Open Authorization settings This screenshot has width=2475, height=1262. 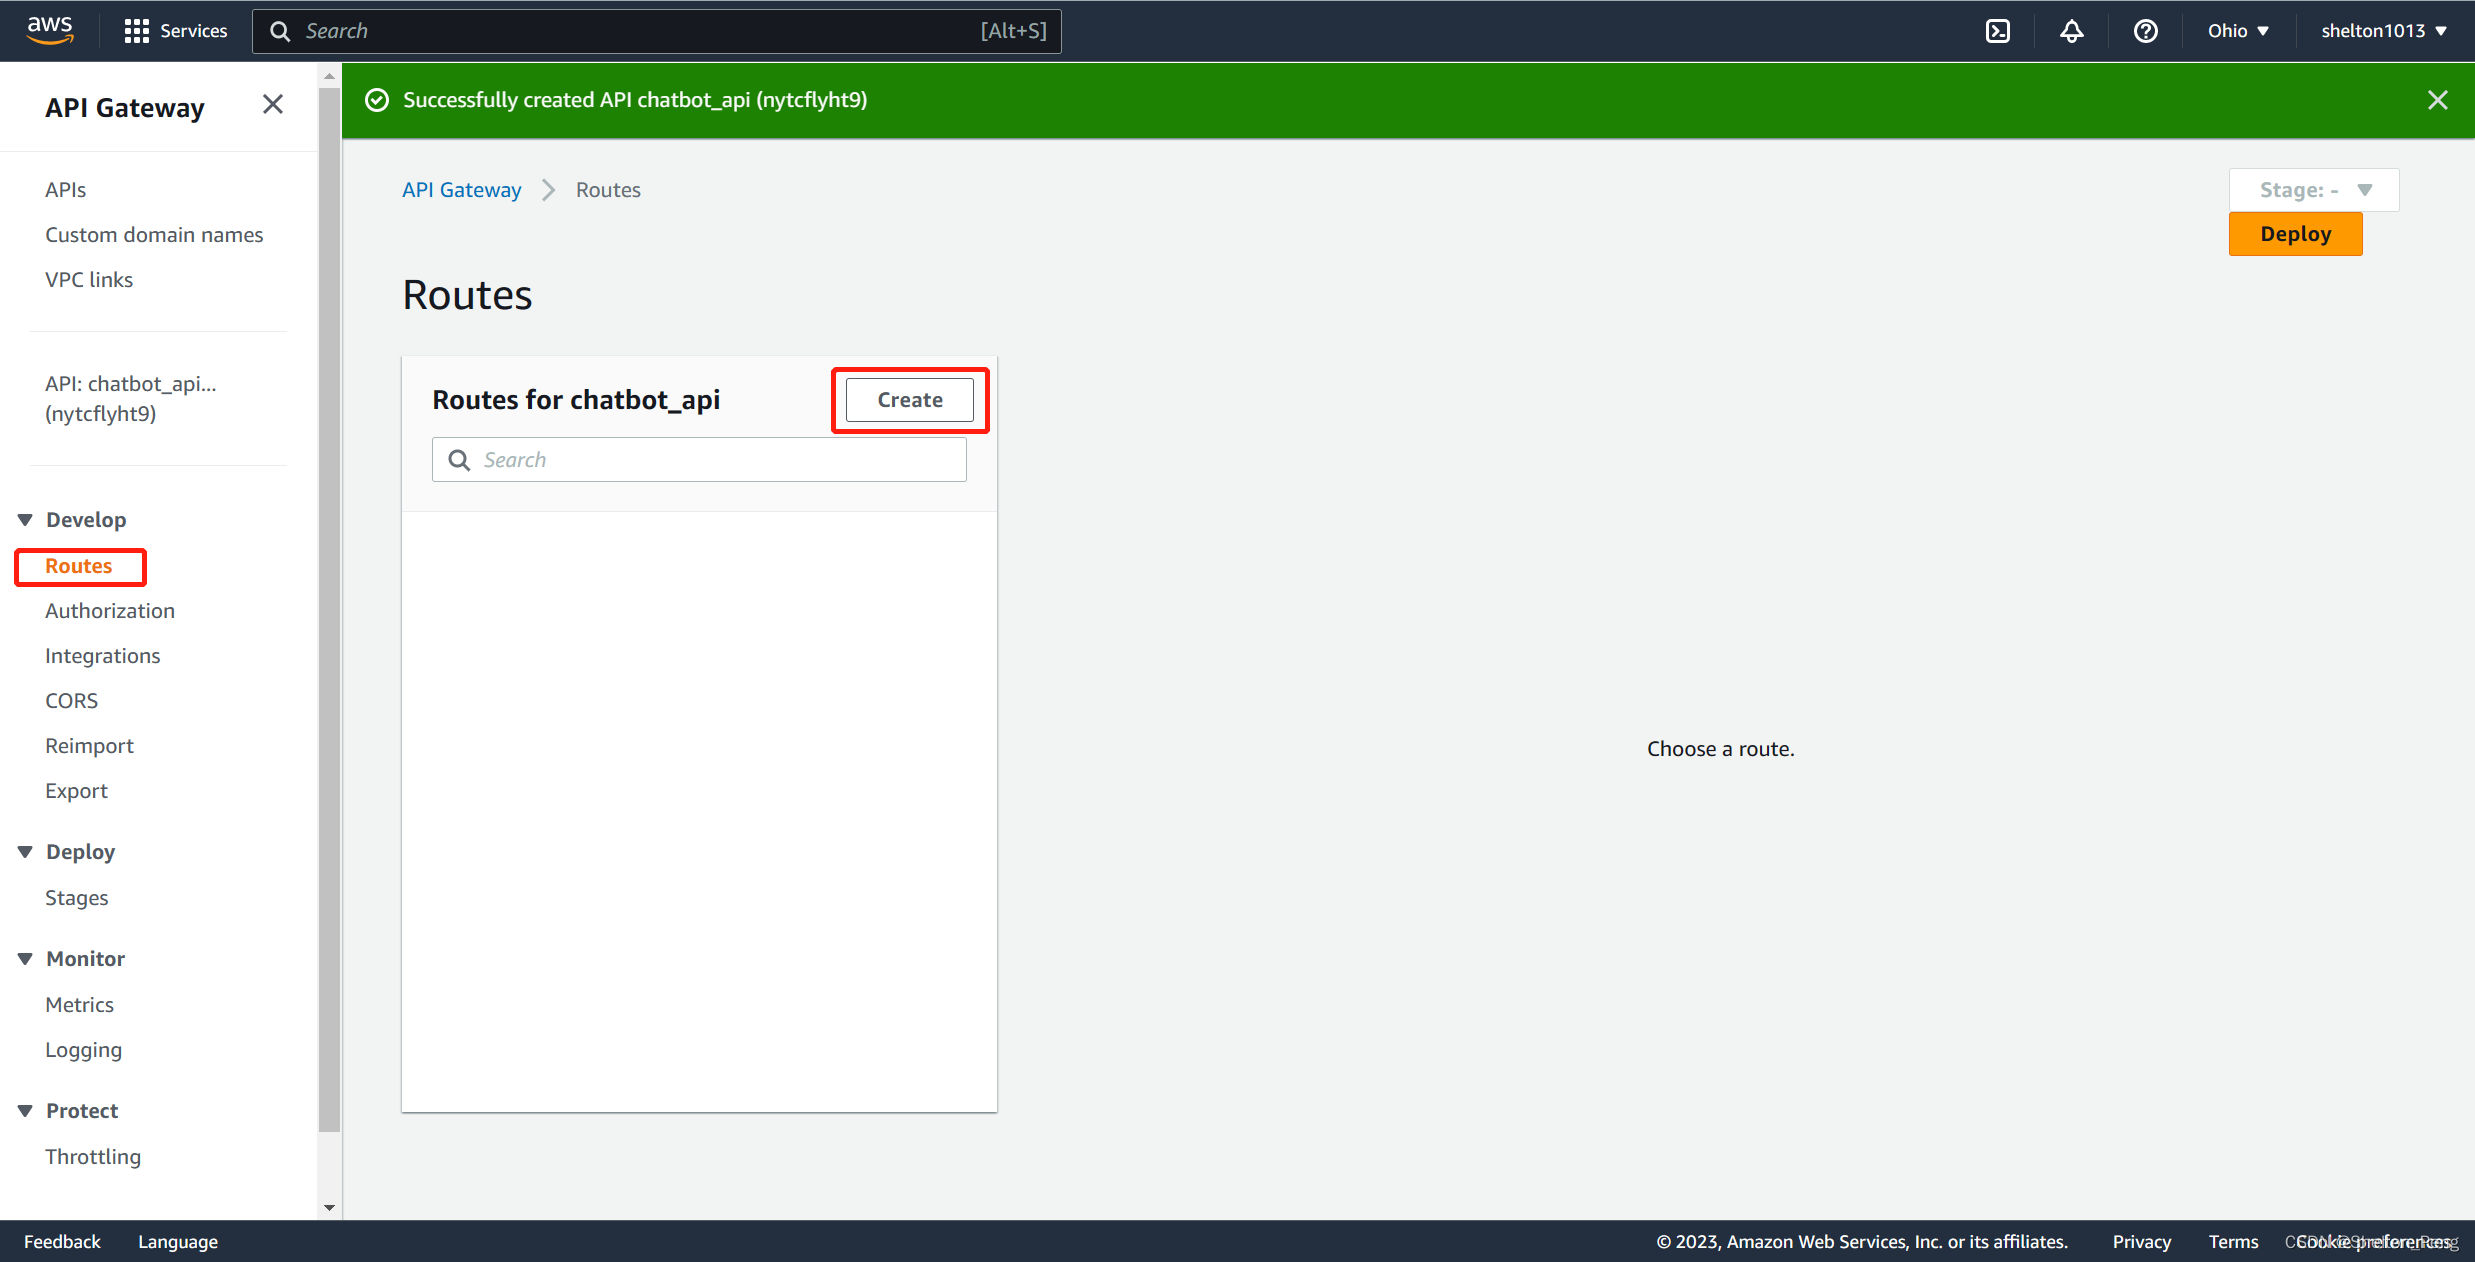coord(110,611)
